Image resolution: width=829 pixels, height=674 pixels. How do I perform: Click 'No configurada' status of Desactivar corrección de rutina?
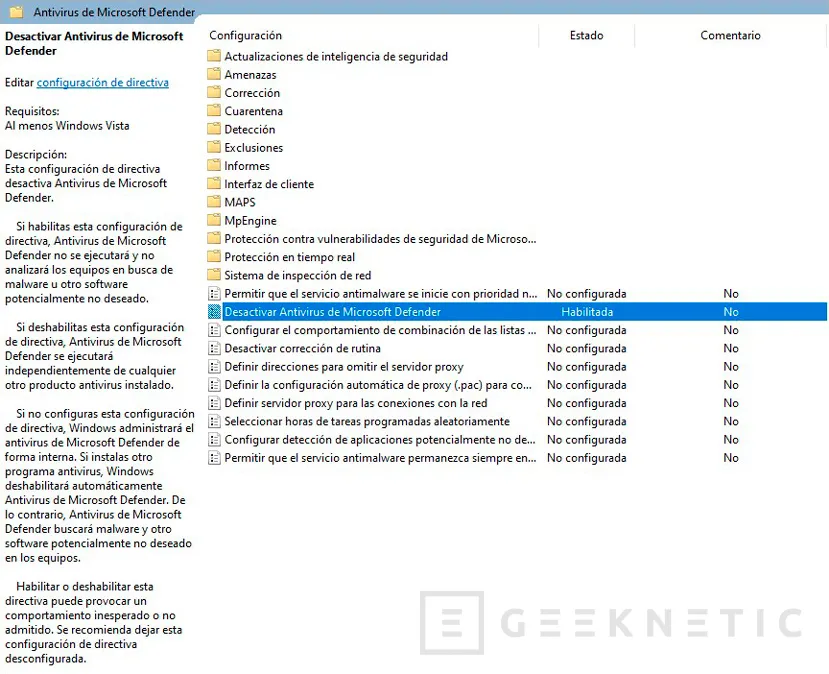(x=586, y=348)
